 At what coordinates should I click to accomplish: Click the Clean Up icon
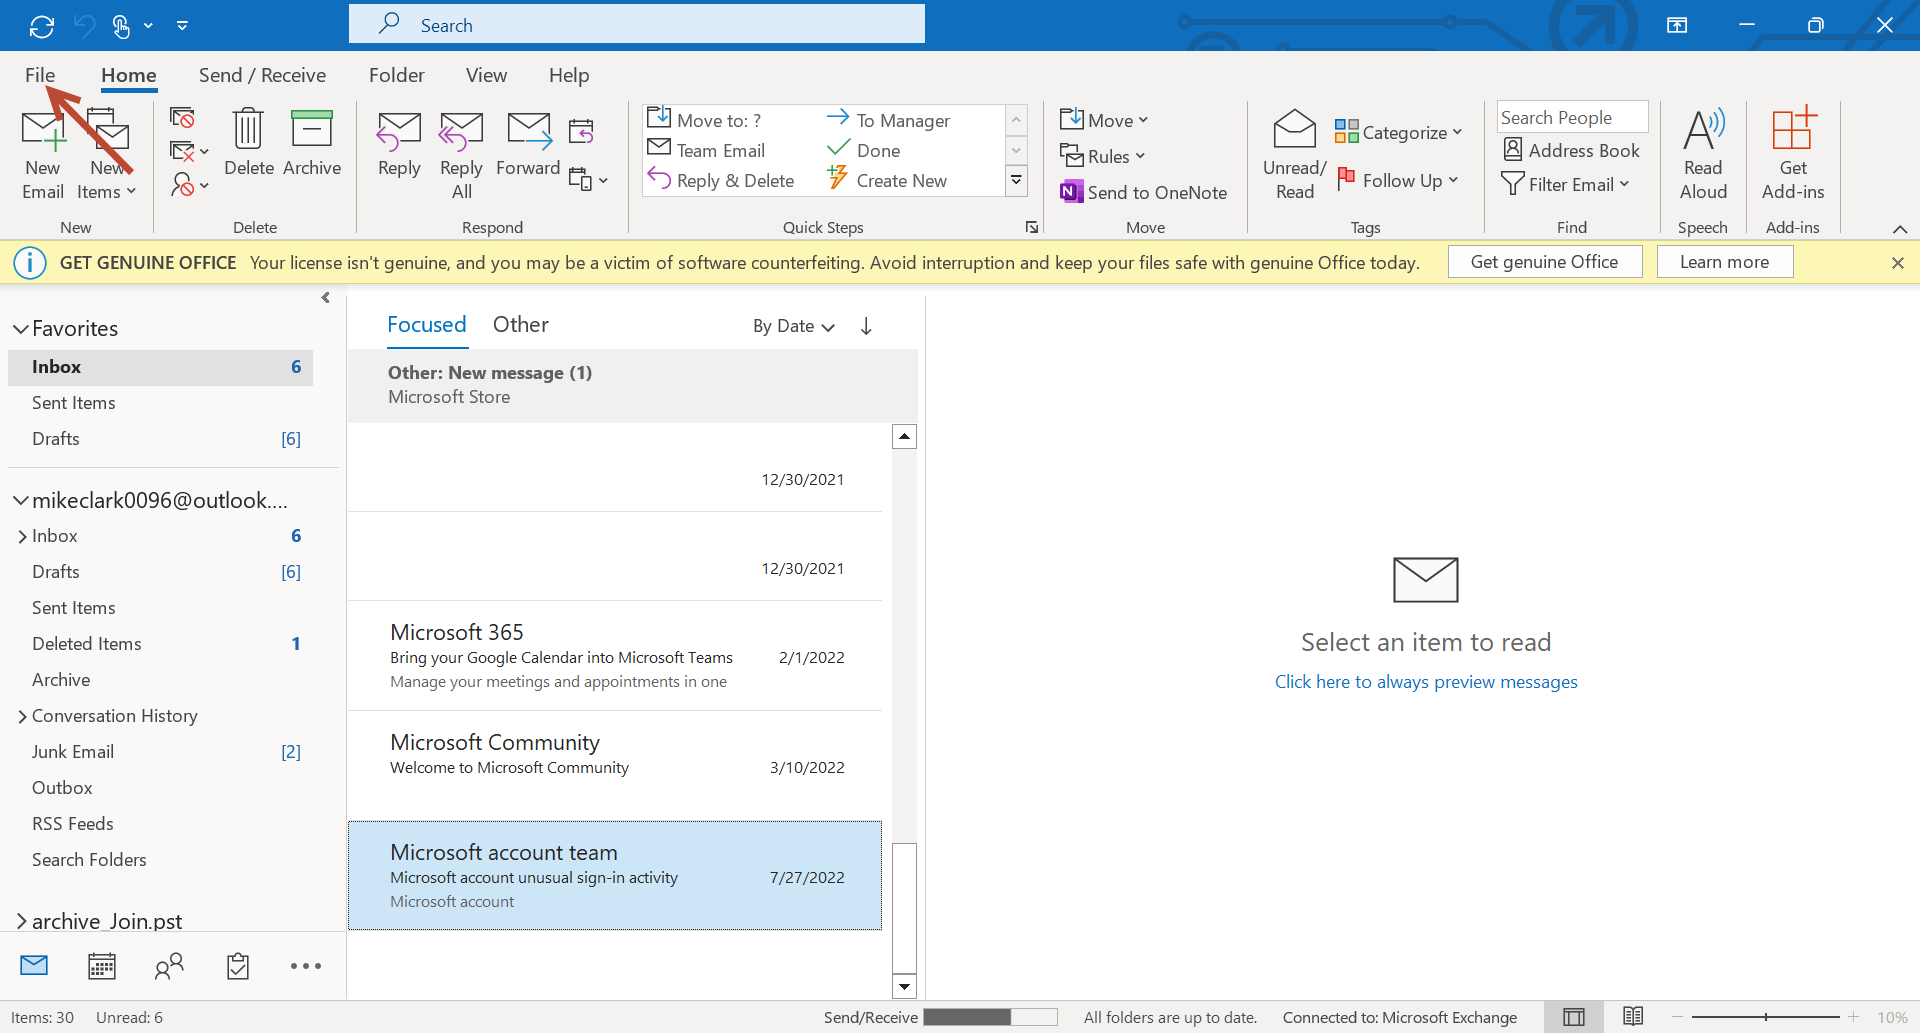(188, 151)
